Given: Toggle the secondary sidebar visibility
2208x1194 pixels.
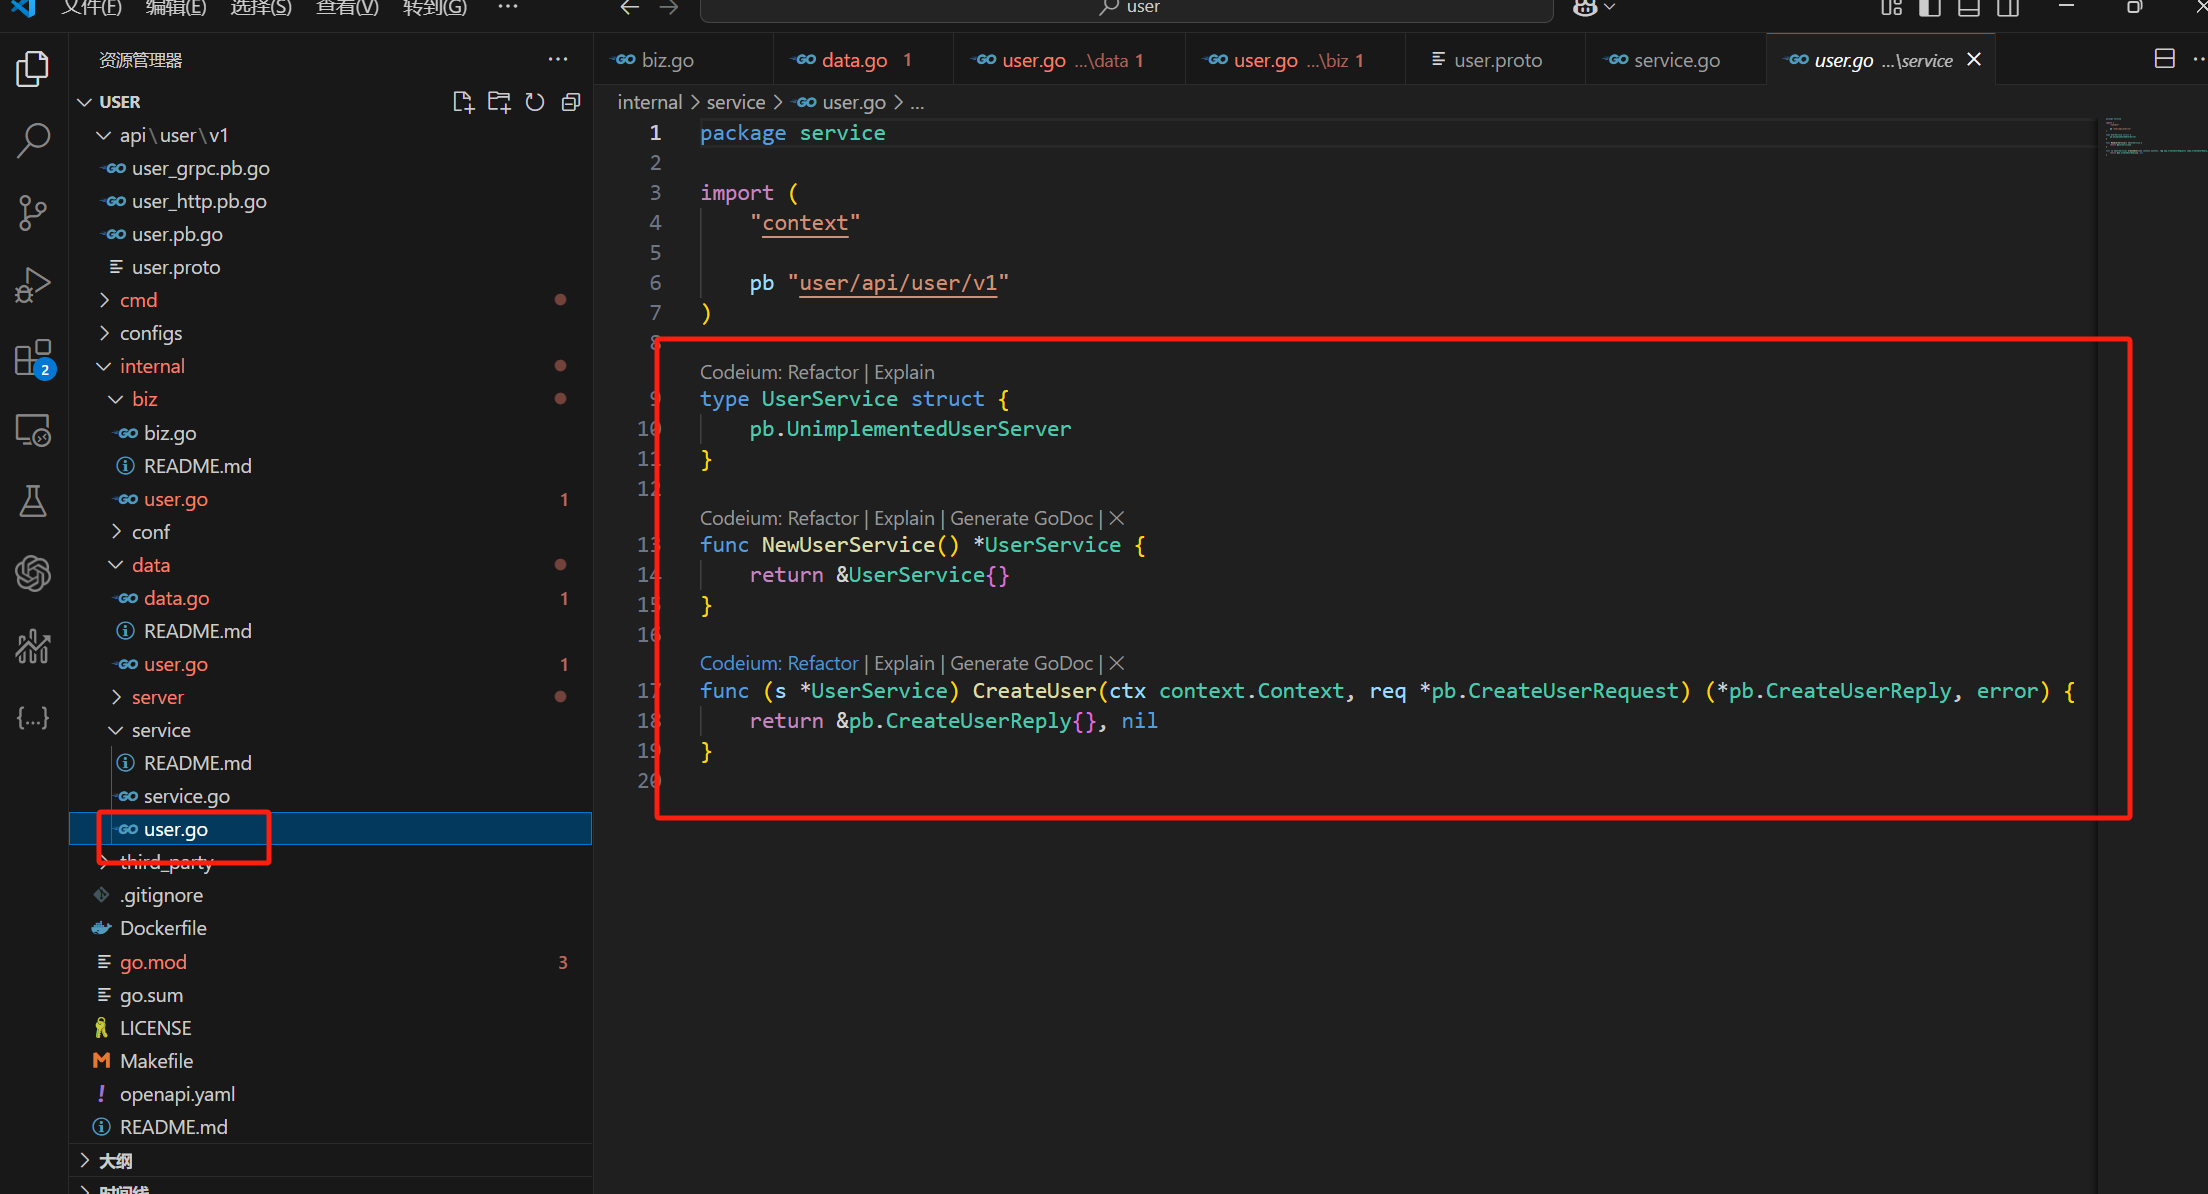Looking at the screenshot, I should (x=2008, y=8).
